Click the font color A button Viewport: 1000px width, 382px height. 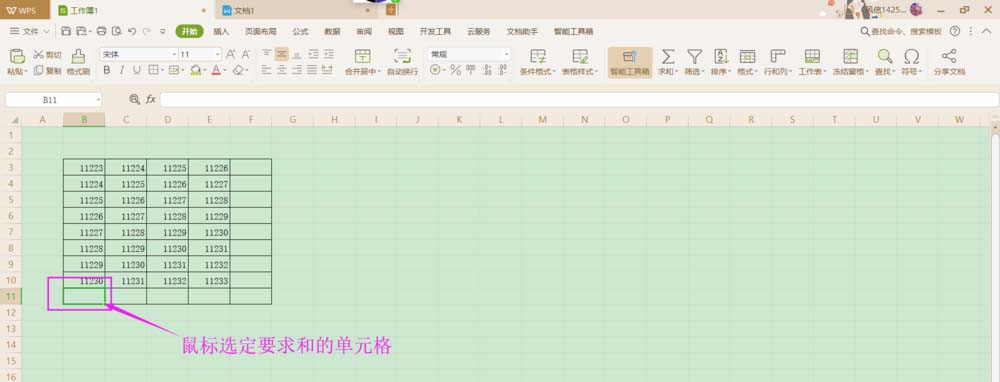(x=216, y=71)
